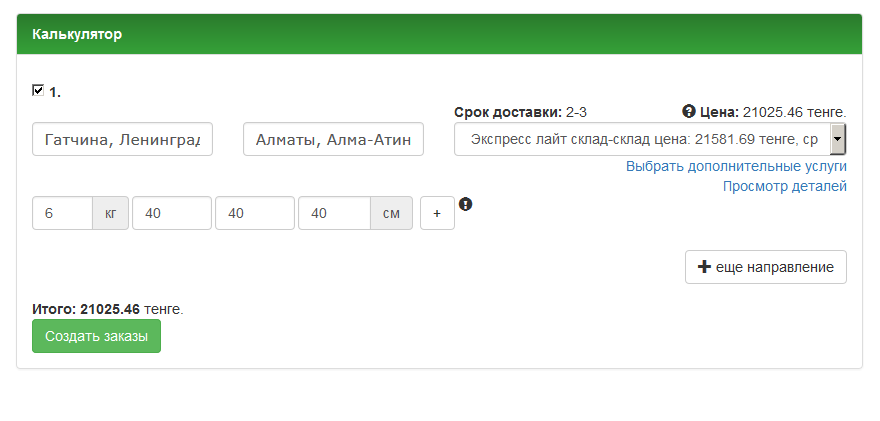Focus the Алматы destination city field
The image size is (880, 421).
tap(333, 140)
